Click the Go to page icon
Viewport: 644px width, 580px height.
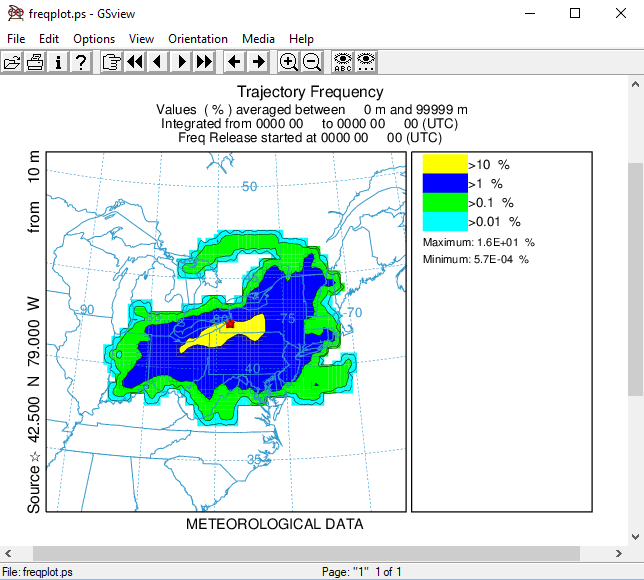pyautogui.click(x=111, y=62)
